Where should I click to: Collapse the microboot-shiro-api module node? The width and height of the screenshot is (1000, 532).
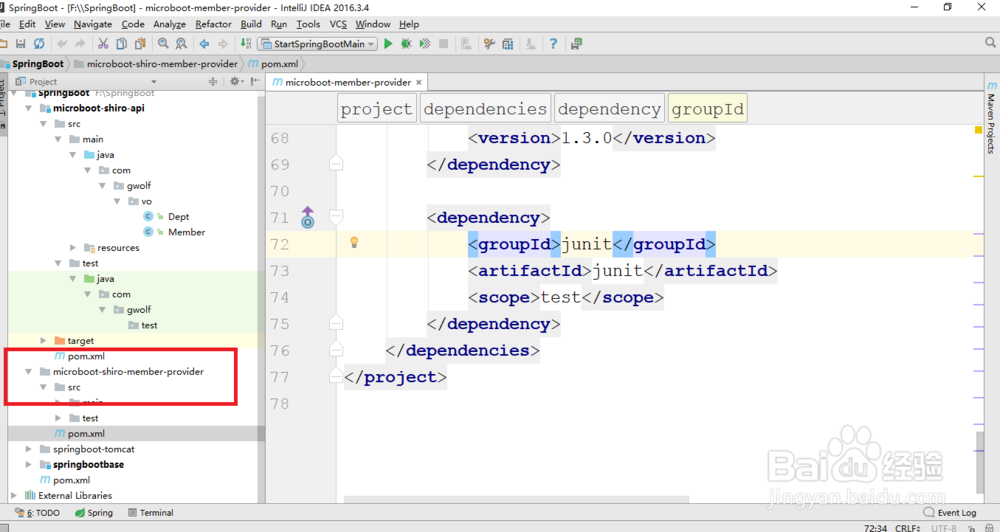(x=29, y=108)
